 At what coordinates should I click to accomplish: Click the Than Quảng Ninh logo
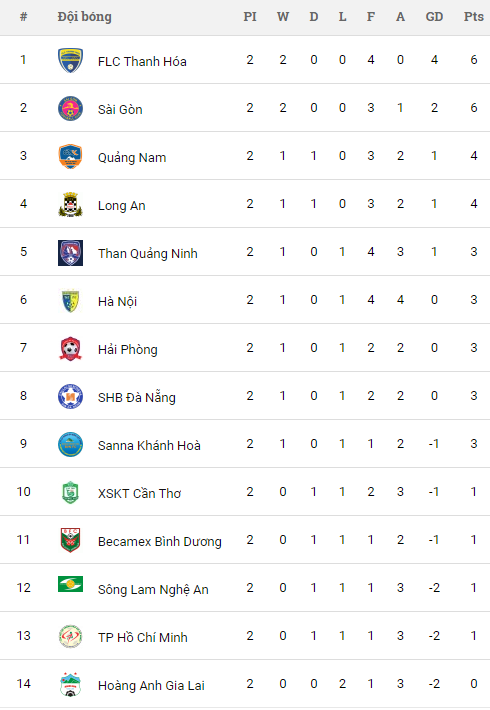pos(70,252)
